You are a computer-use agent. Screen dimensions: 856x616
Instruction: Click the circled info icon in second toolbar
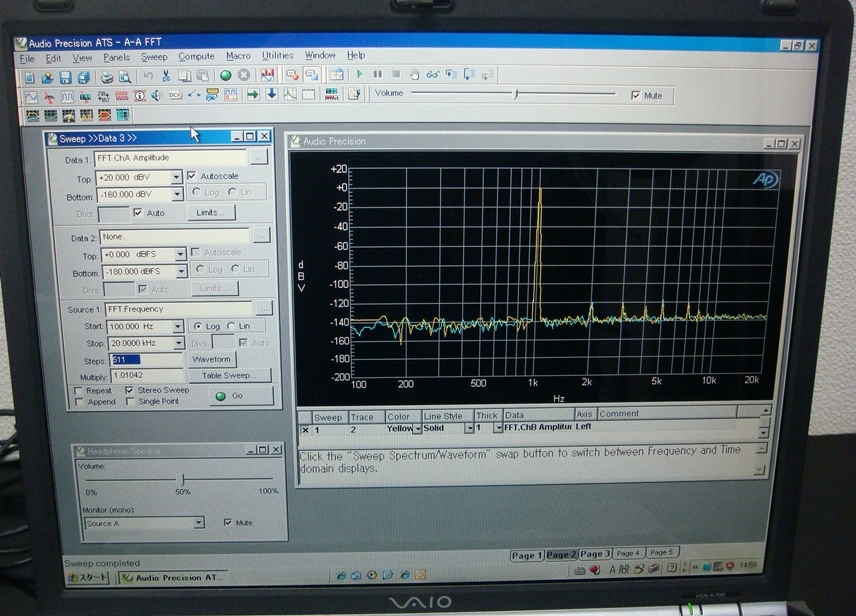(x=140, y=97)
